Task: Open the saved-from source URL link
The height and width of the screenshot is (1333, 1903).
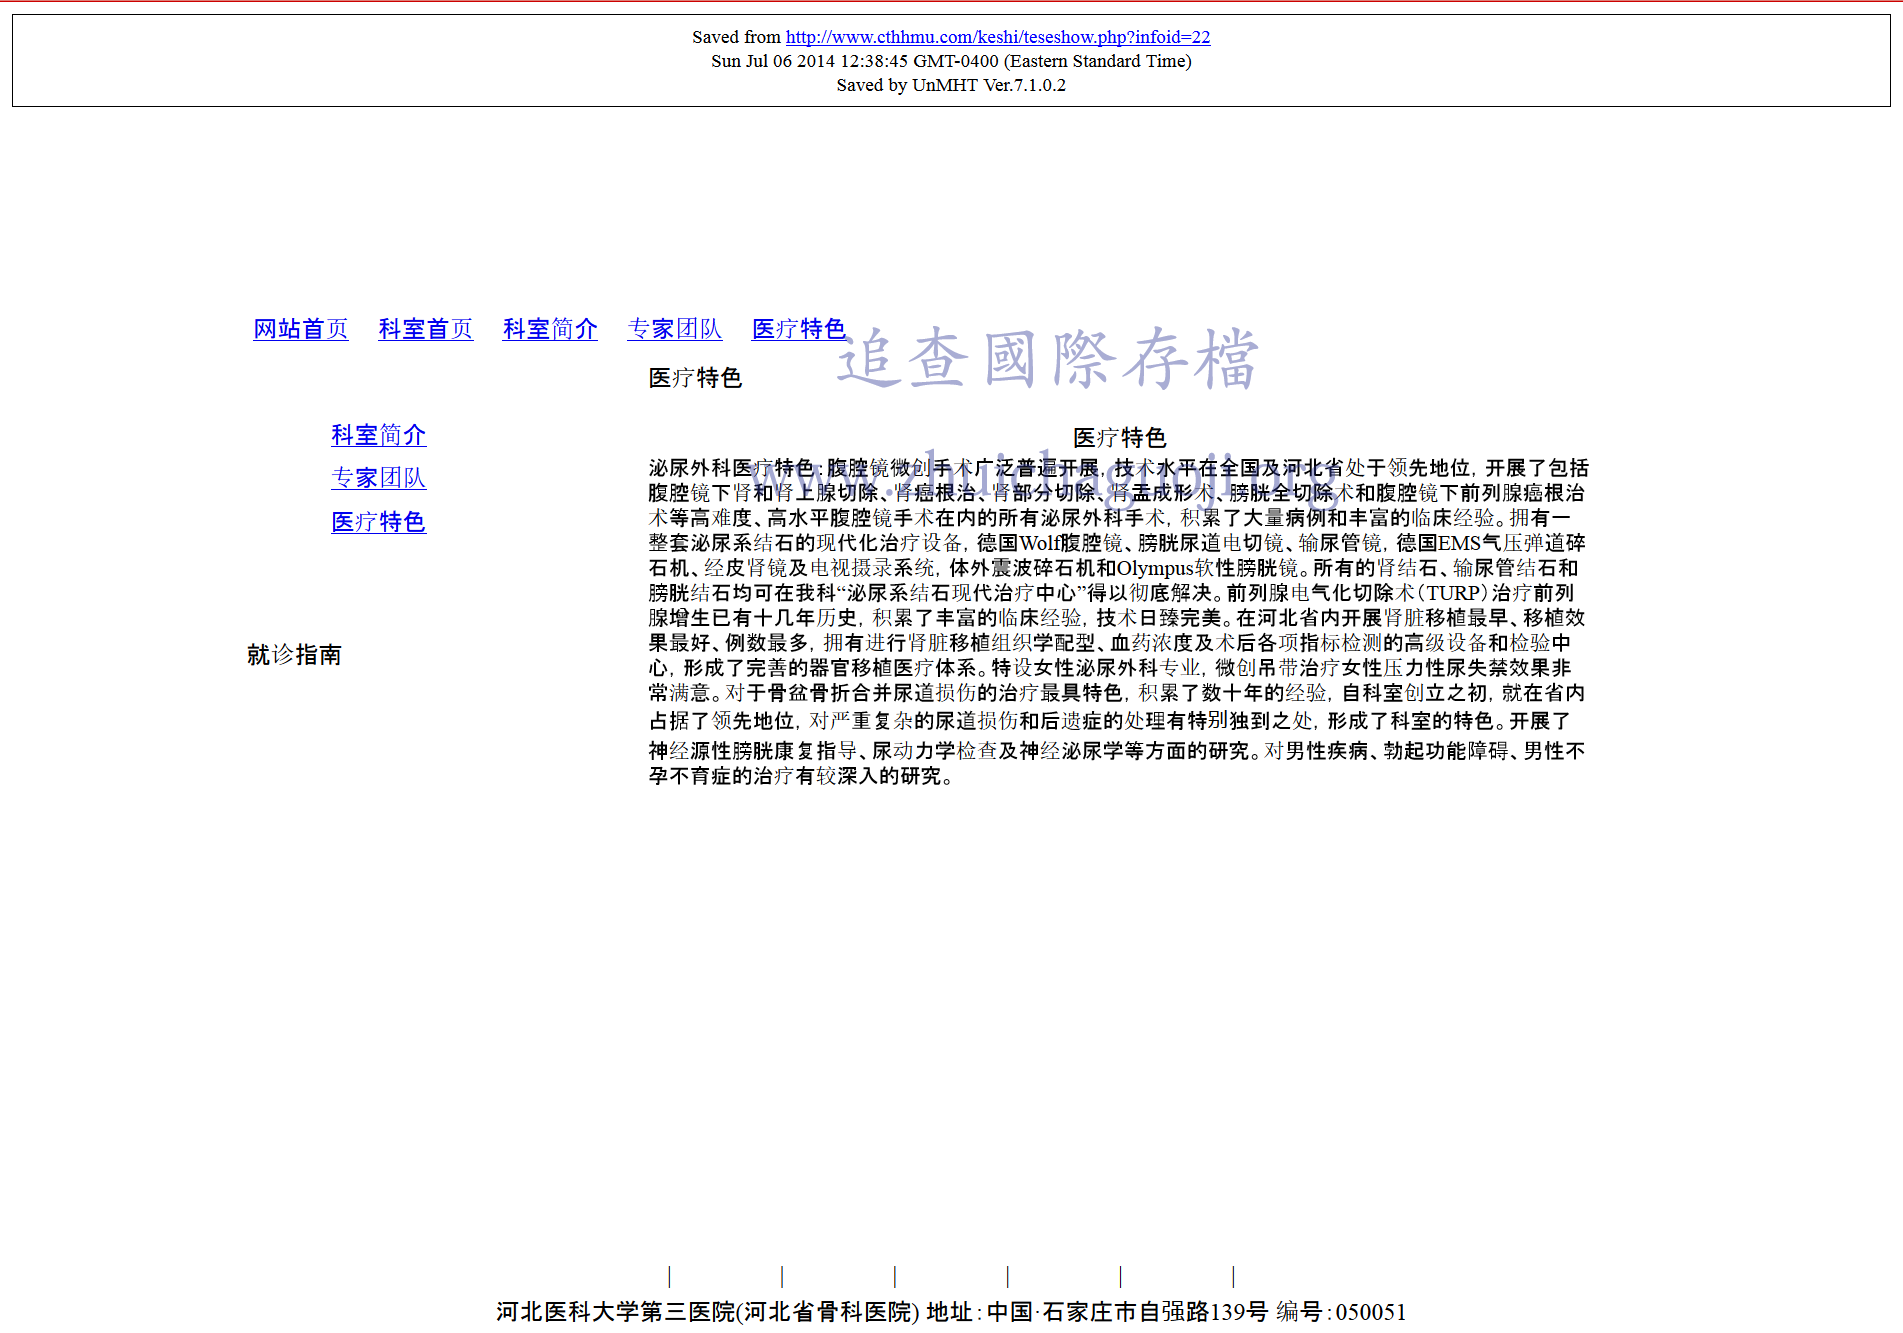Action: (997, 37)
